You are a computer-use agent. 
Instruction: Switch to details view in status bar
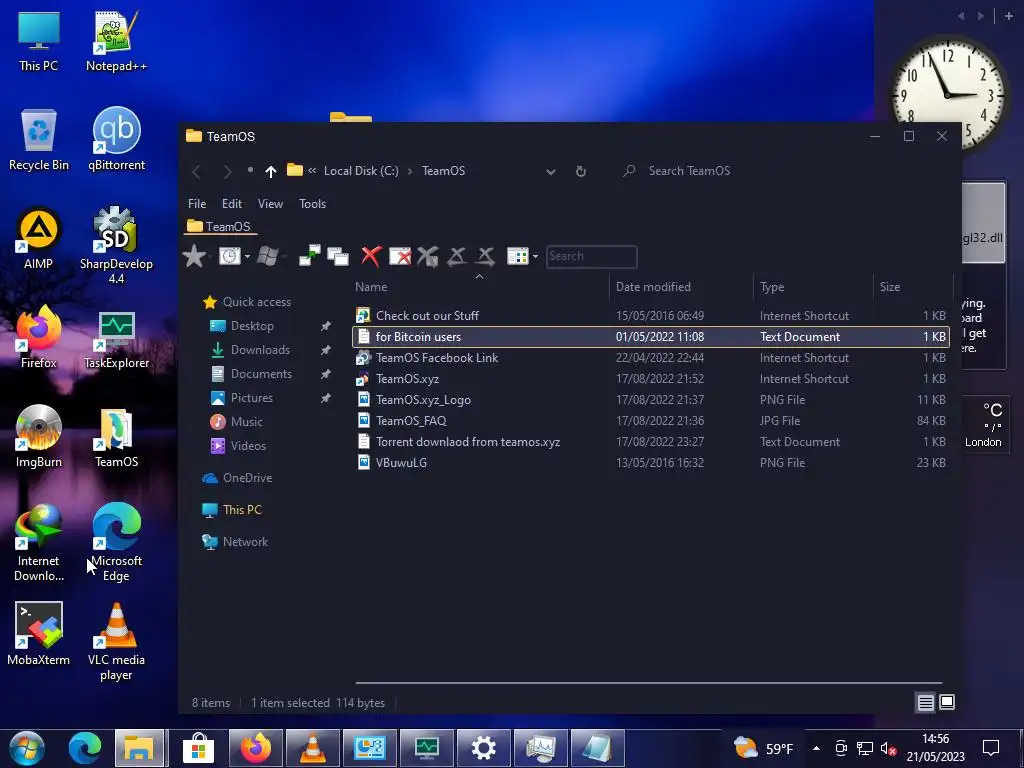pyautogui.click(x=925, y=703)
